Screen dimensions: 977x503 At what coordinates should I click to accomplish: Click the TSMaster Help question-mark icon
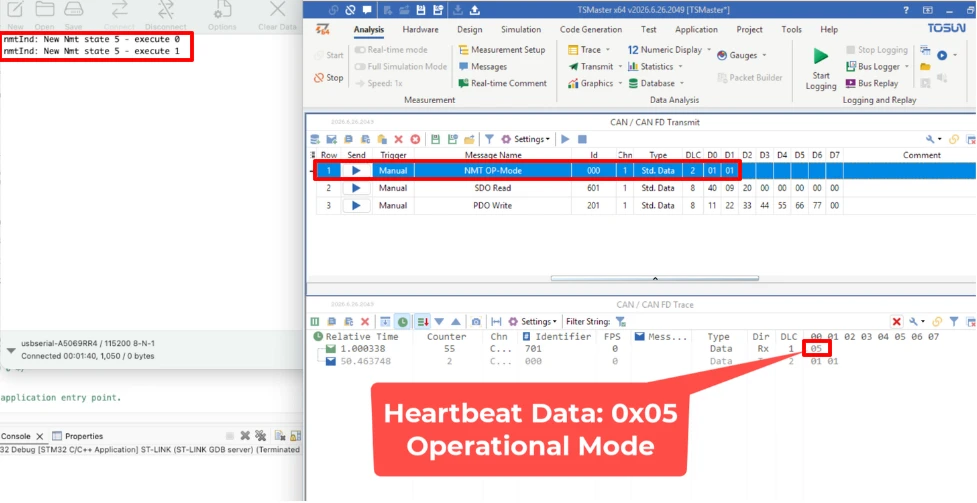[906, 10]
